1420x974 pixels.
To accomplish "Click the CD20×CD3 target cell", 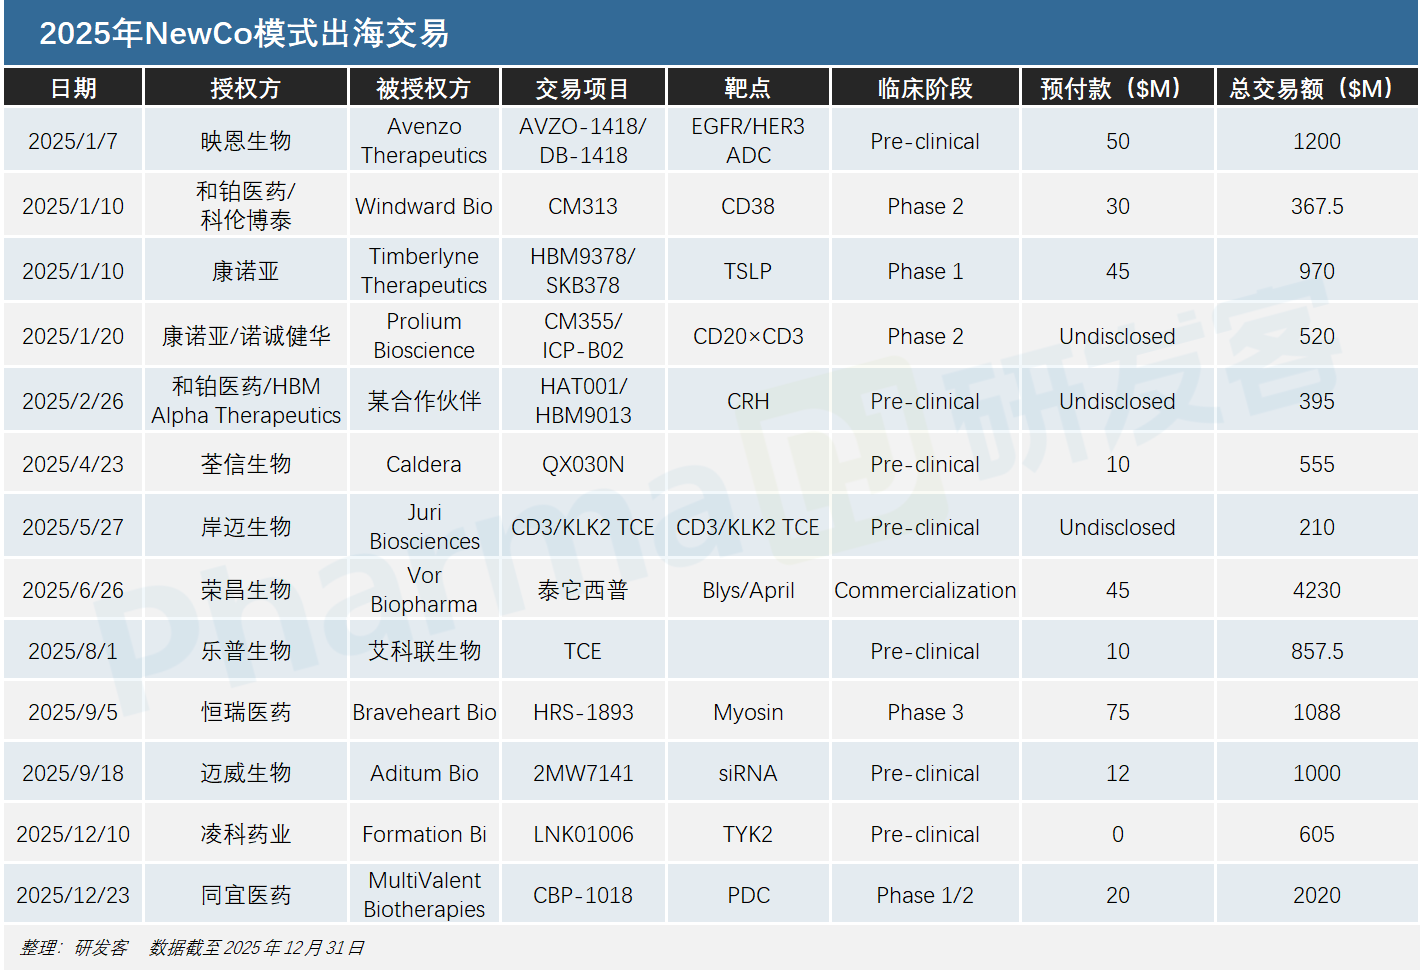I will point(747,336).
